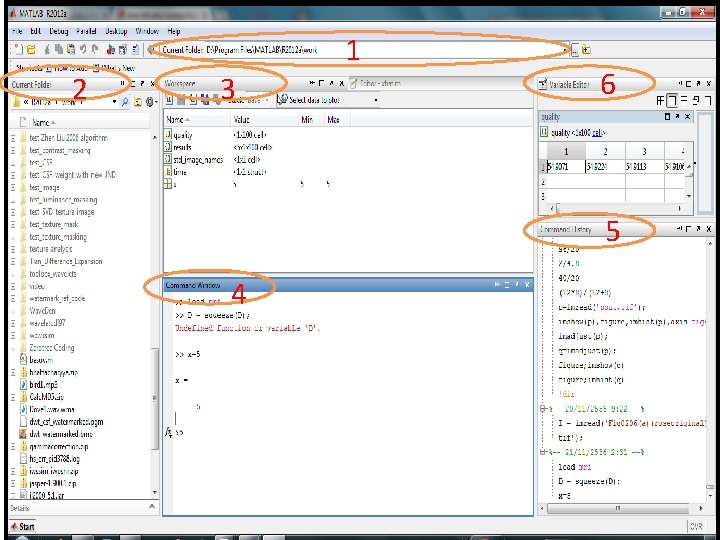720x540 pixels.
Task: Click the first icon in Workspace toolbar
Action: (169, 100)
